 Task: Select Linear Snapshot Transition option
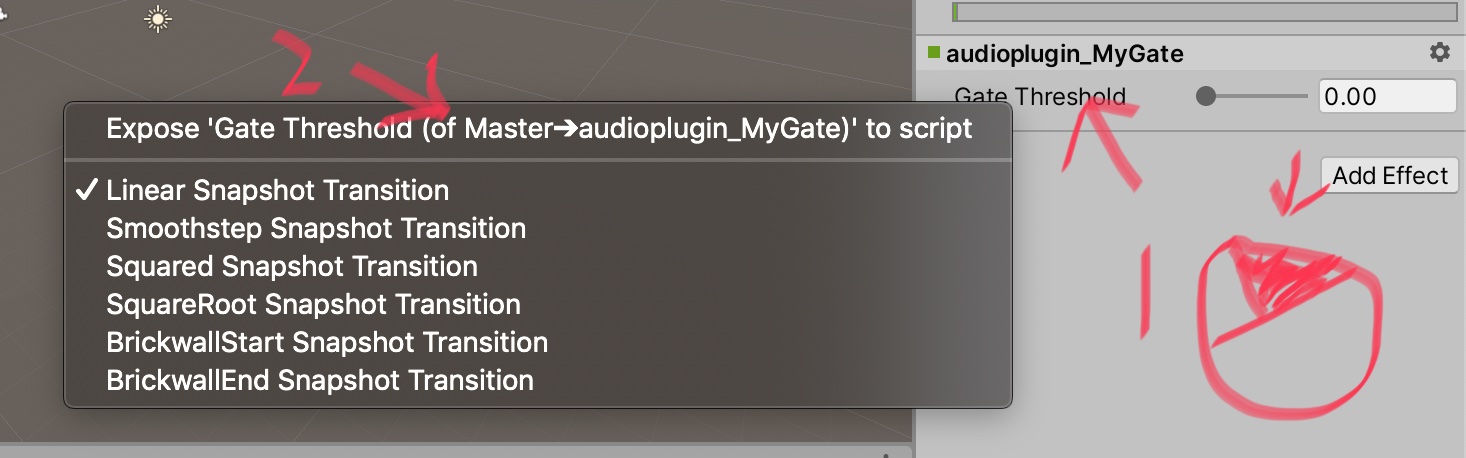277,190
